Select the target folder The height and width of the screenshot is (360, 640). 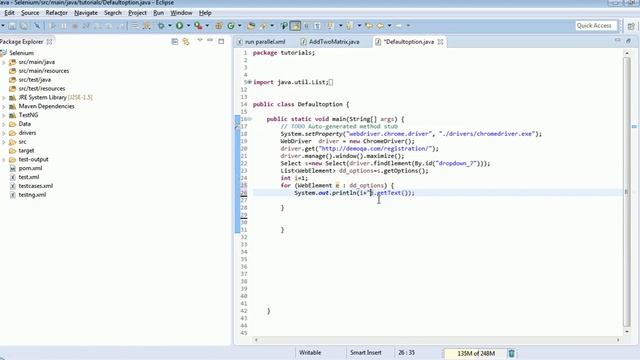click(26, 151)
